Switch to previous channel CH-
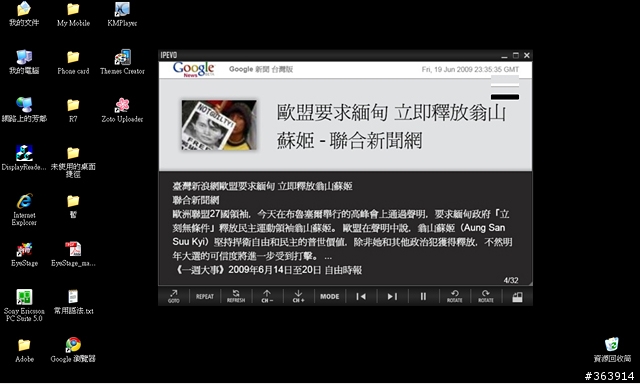 tap(267, 296)
